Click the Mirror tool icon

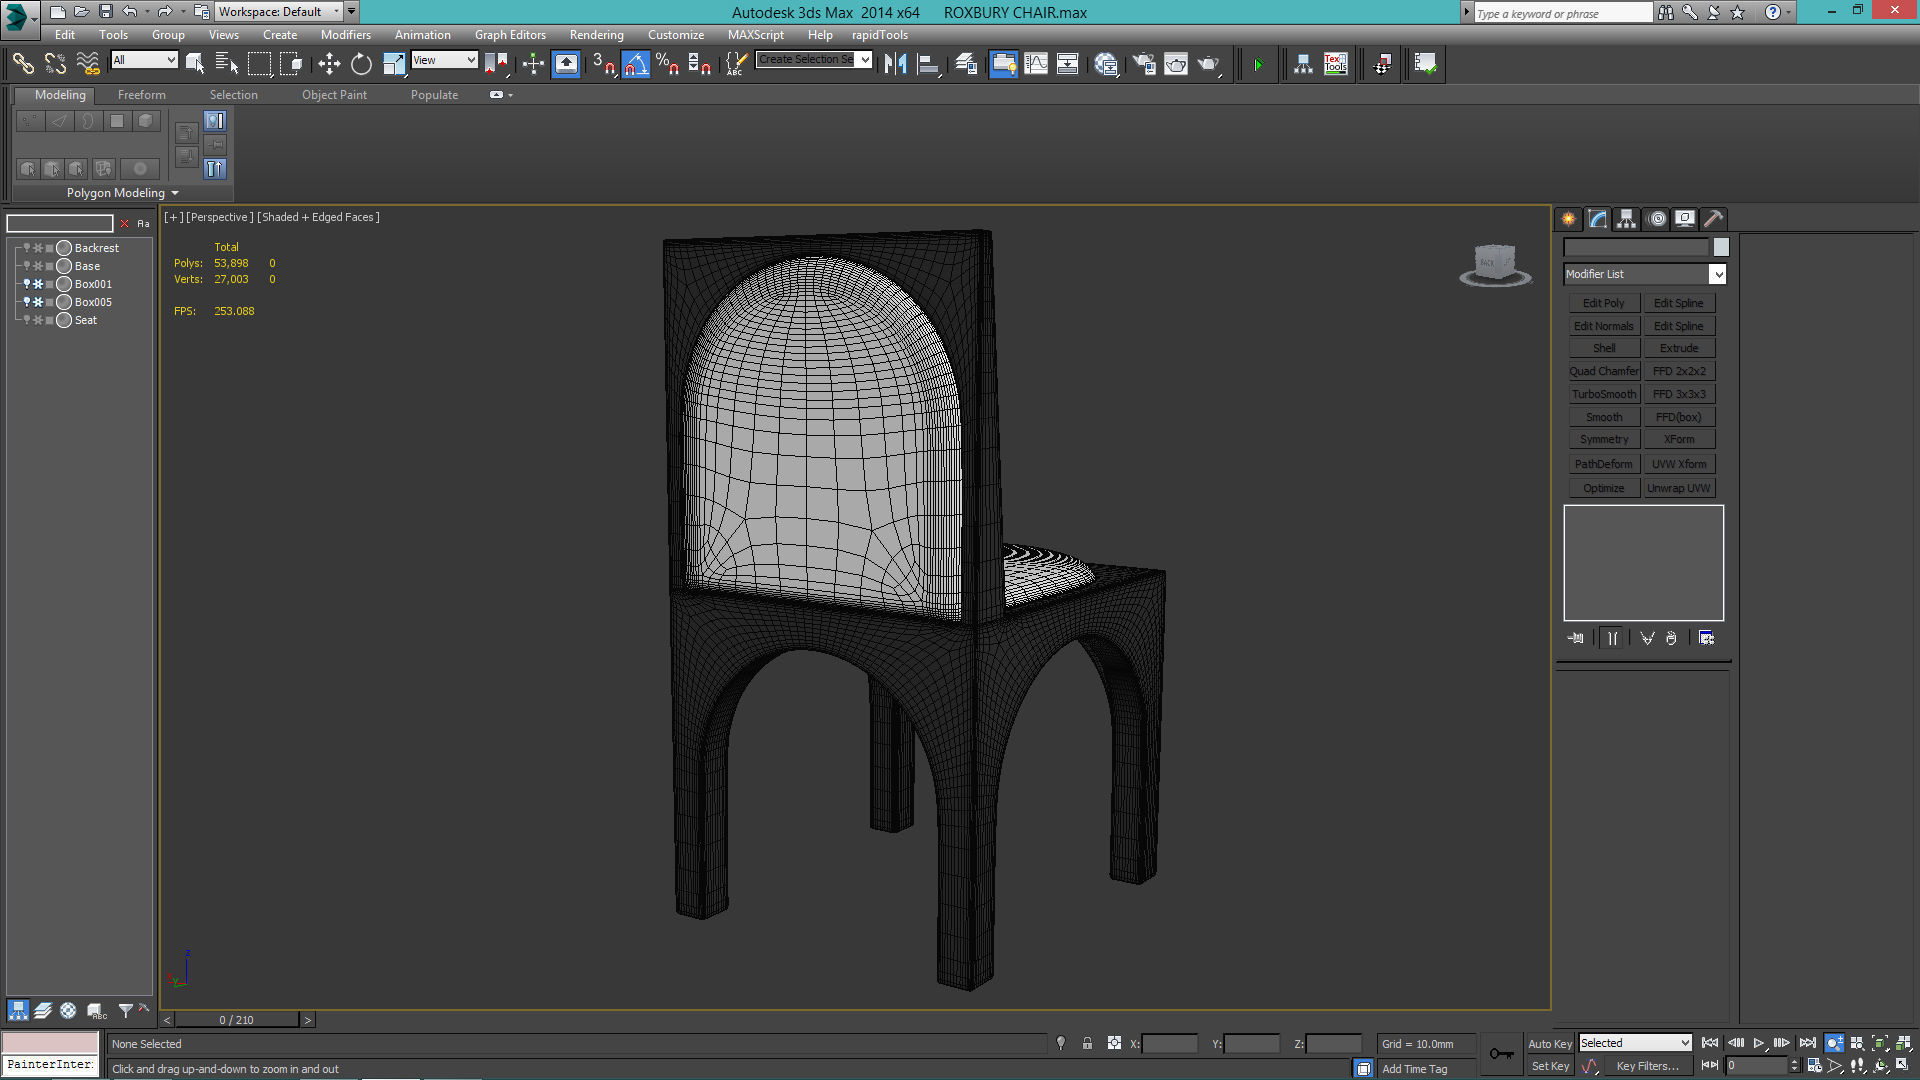click(896, 64)
